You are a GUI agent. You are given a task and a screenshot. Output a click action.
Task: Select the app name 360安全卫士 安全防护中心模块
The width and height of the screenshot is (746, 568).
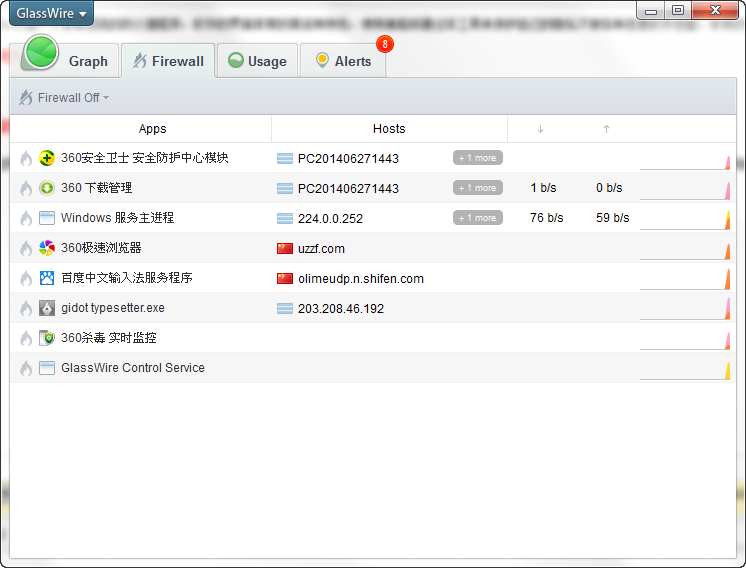coord(145,158)
